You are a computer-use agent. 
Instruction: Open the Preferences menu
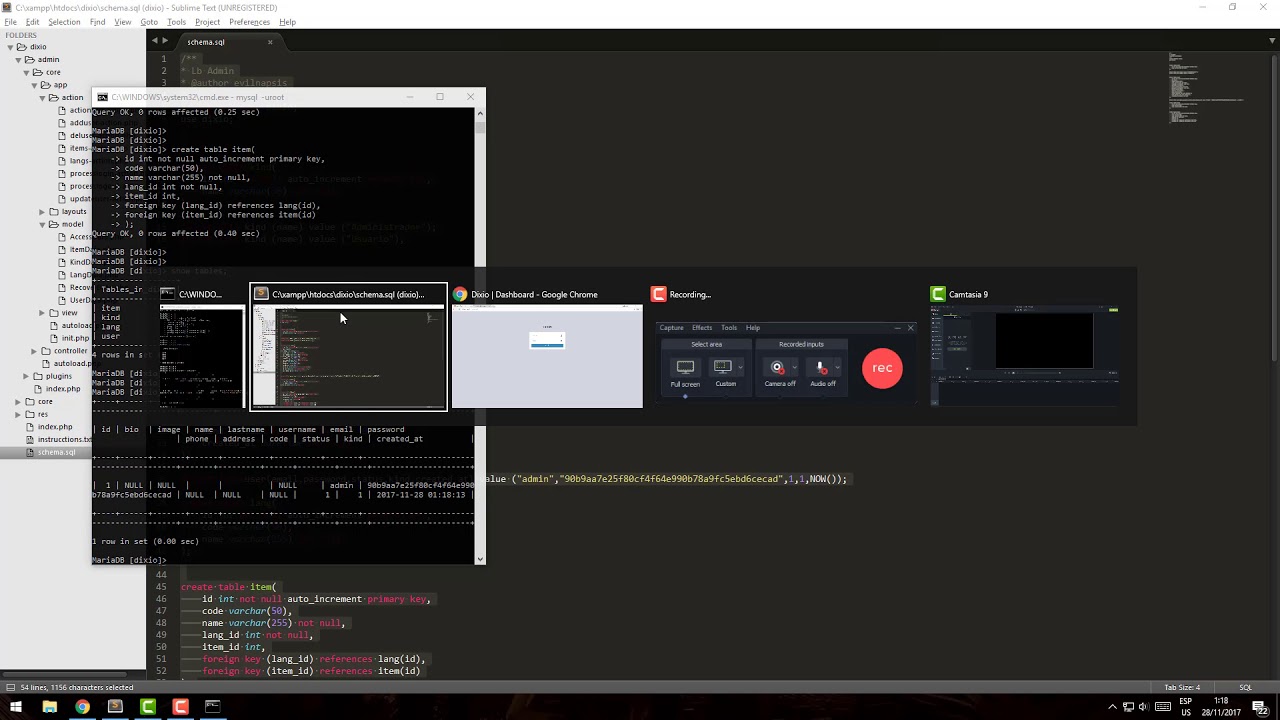249,22
